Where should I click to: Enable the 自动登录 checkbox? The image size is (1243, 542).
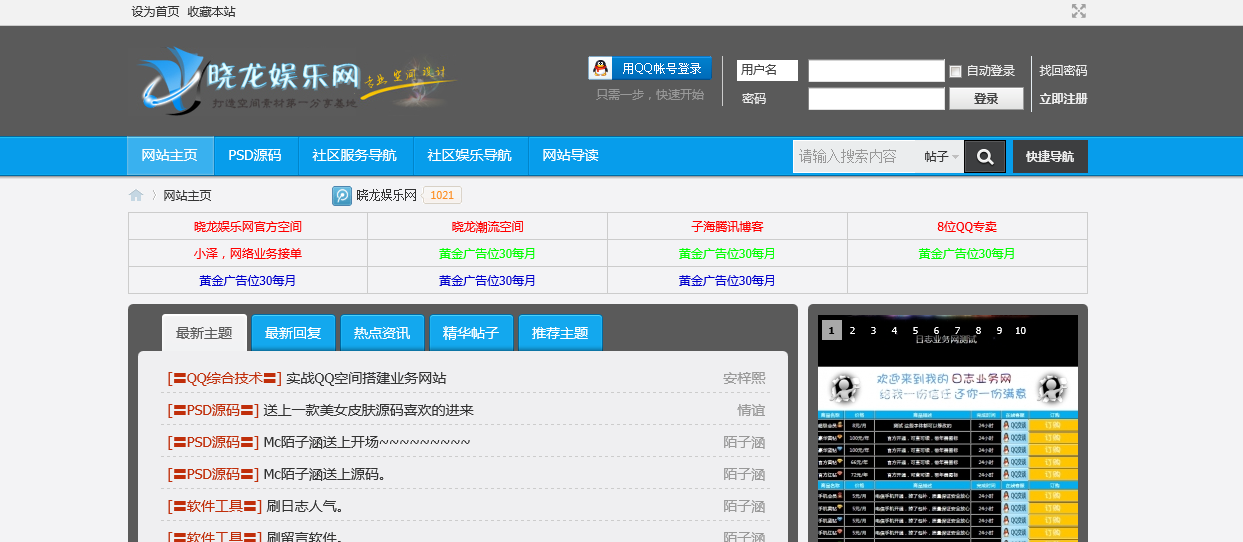(955, 71)
